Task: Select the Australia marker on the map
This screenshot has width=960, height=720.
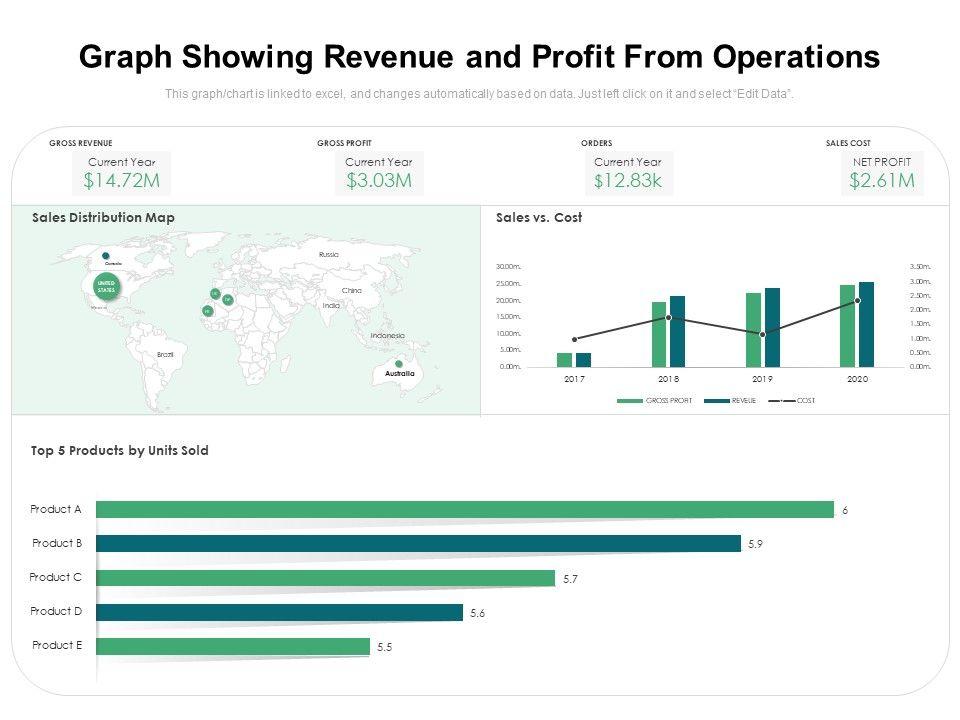Action: (399, 364)
